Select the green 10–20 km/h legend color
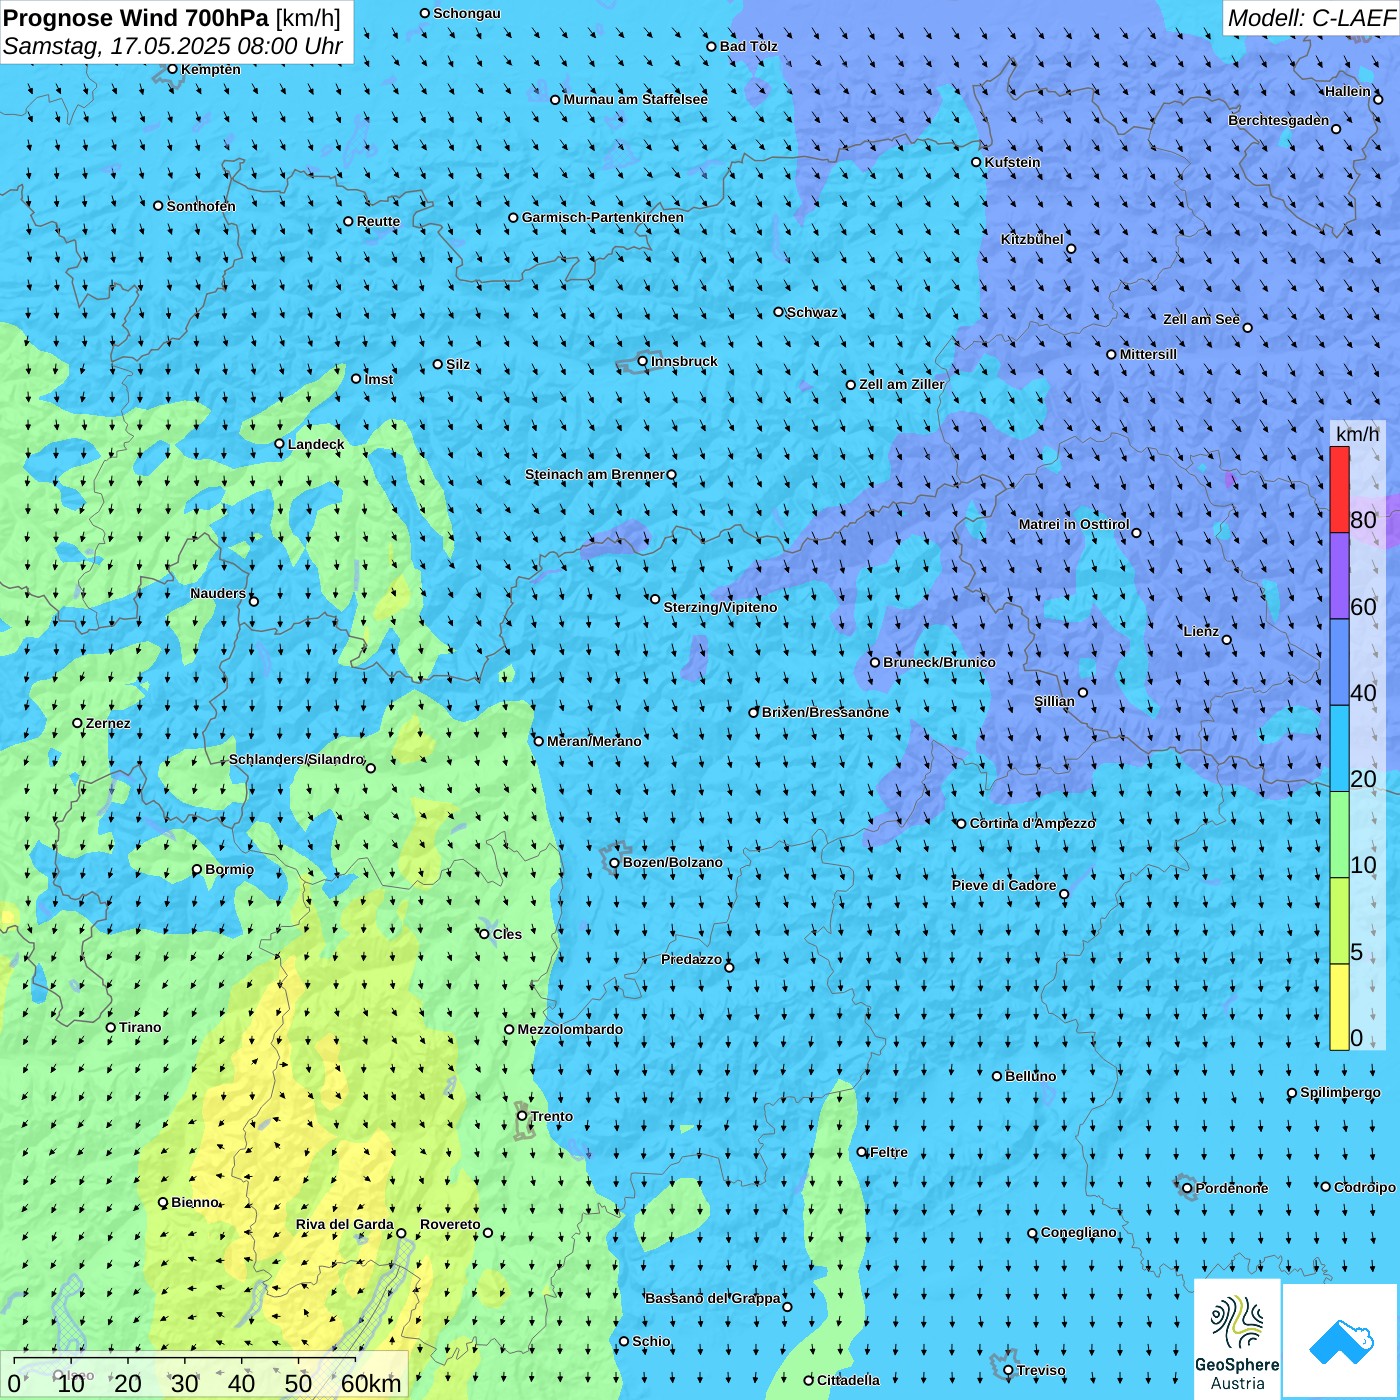Screen dimensions: 1400x1400 click(x=1339, y=834)
